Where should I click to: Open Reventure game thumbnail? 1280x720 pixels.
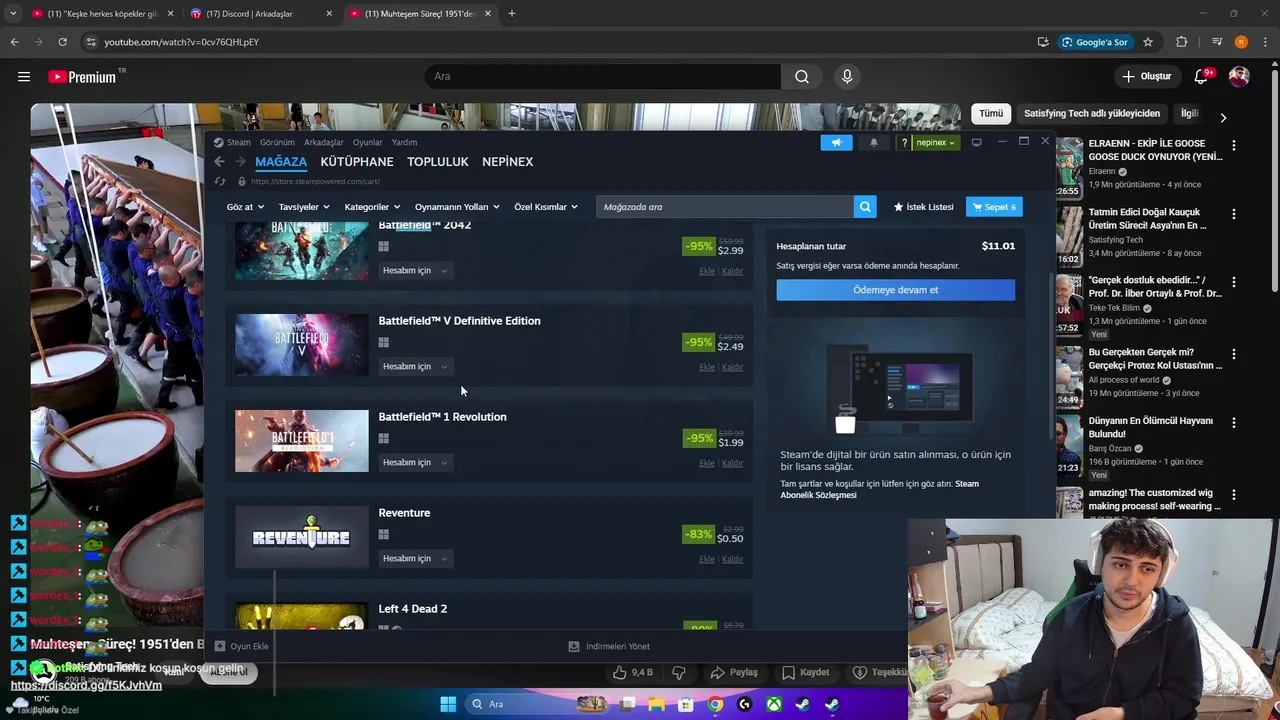point(302,537)
